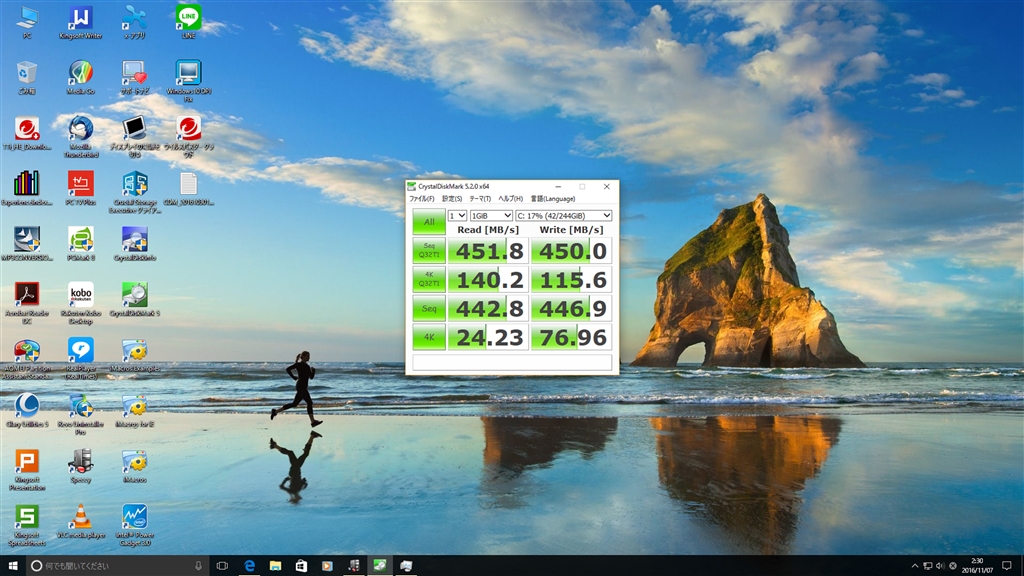1024x576 pixels.
Task: Select the iMacros Examples desktop icon
Action: 135,355
